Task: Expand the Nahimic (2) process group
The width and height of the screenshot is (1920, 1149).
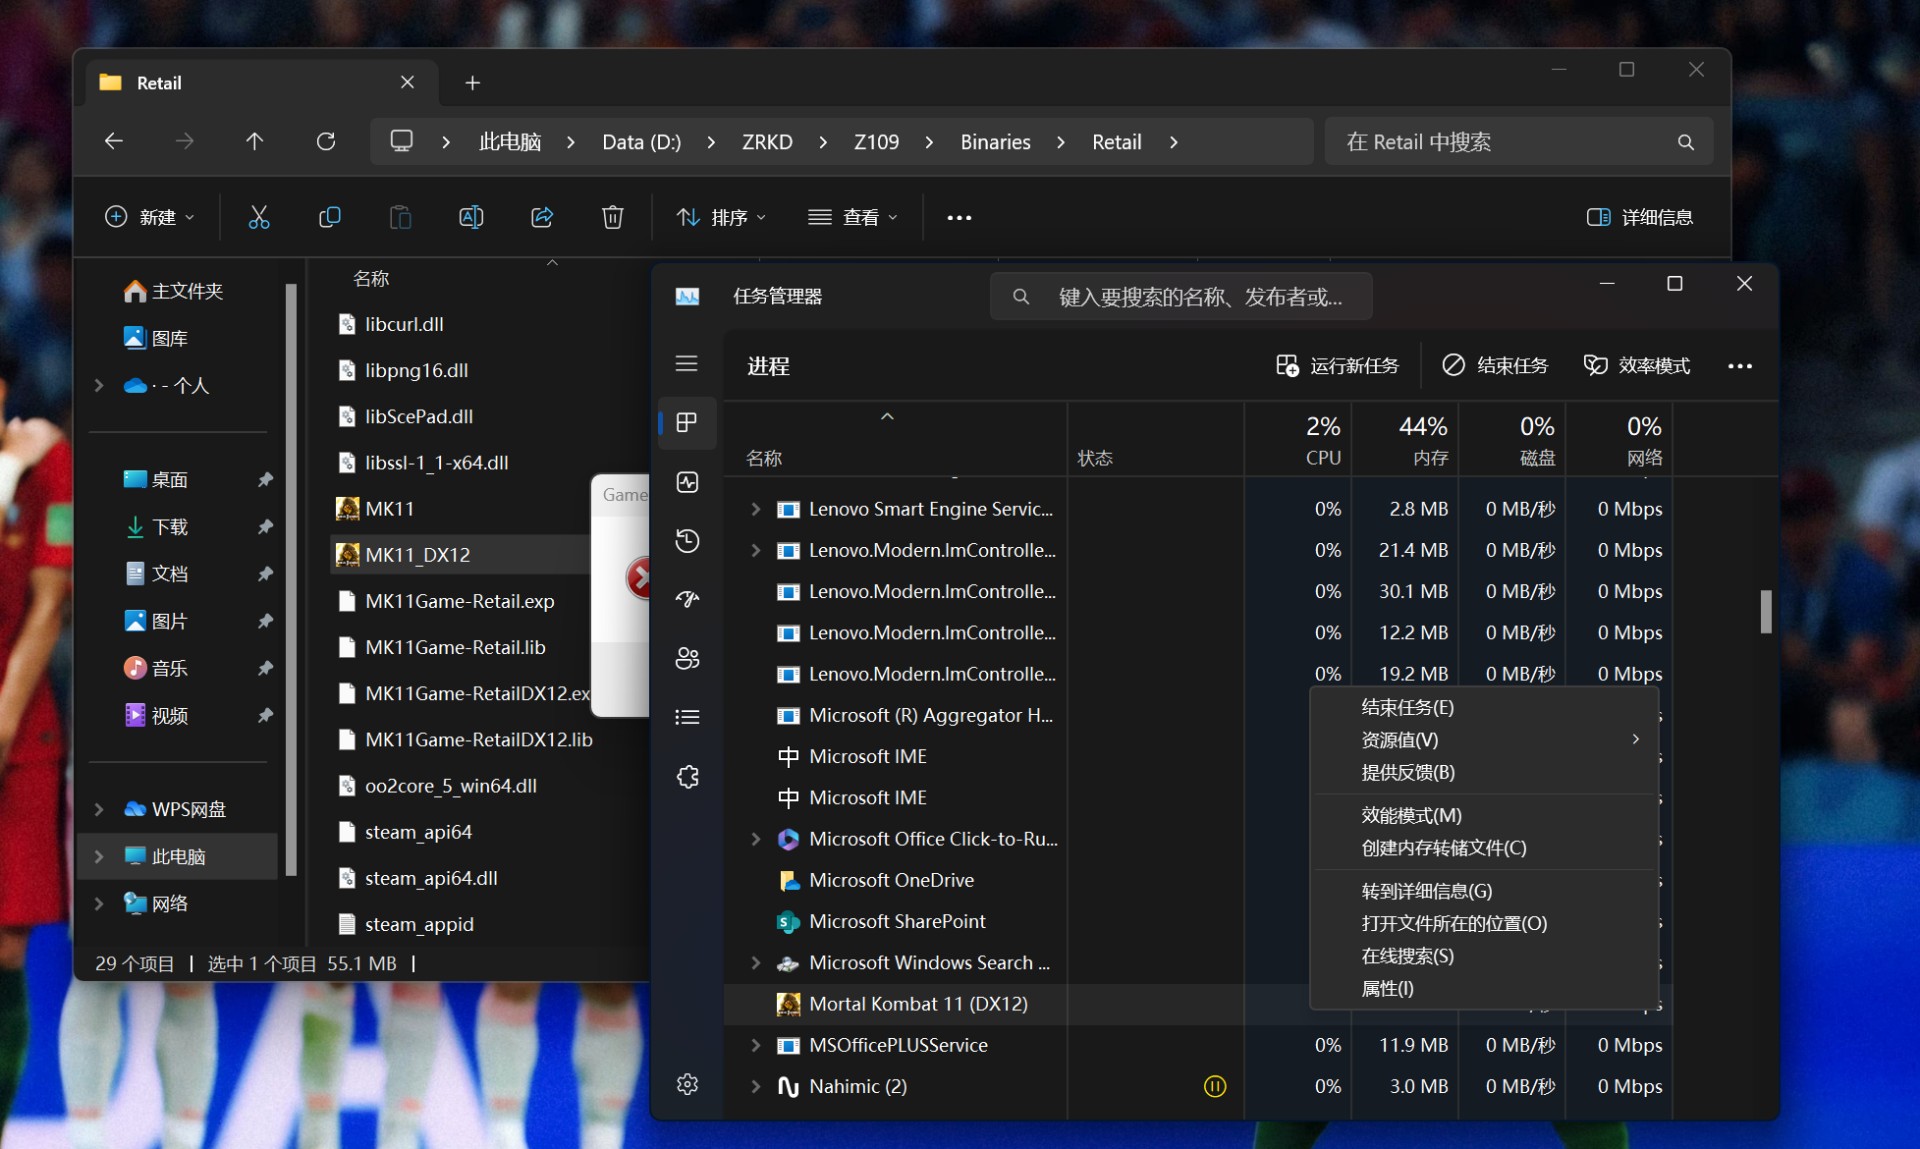Action: (756, 1086)
